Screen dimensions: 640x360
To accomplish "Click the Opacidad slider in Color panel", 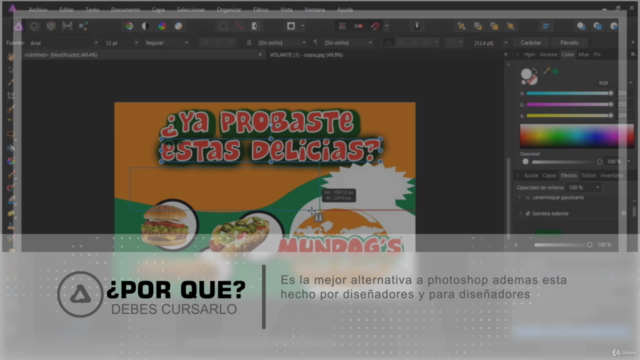I will [x=567, y=162].
